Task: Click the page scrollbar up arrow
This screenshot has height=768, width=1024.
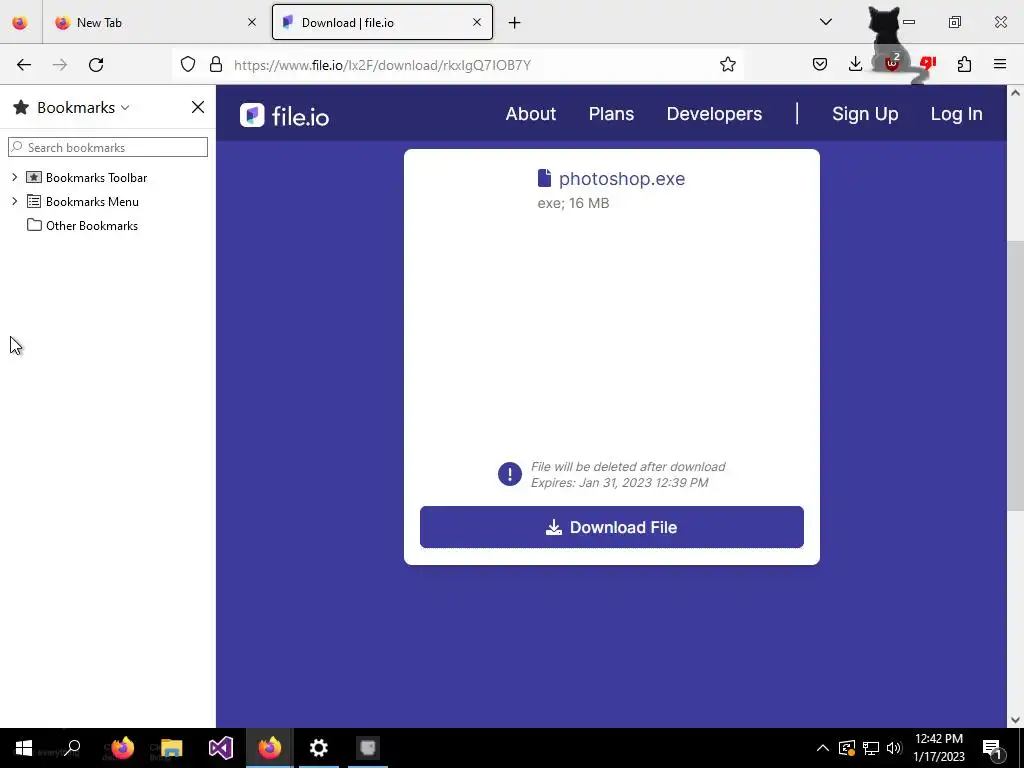Action: click(1015, 93)
